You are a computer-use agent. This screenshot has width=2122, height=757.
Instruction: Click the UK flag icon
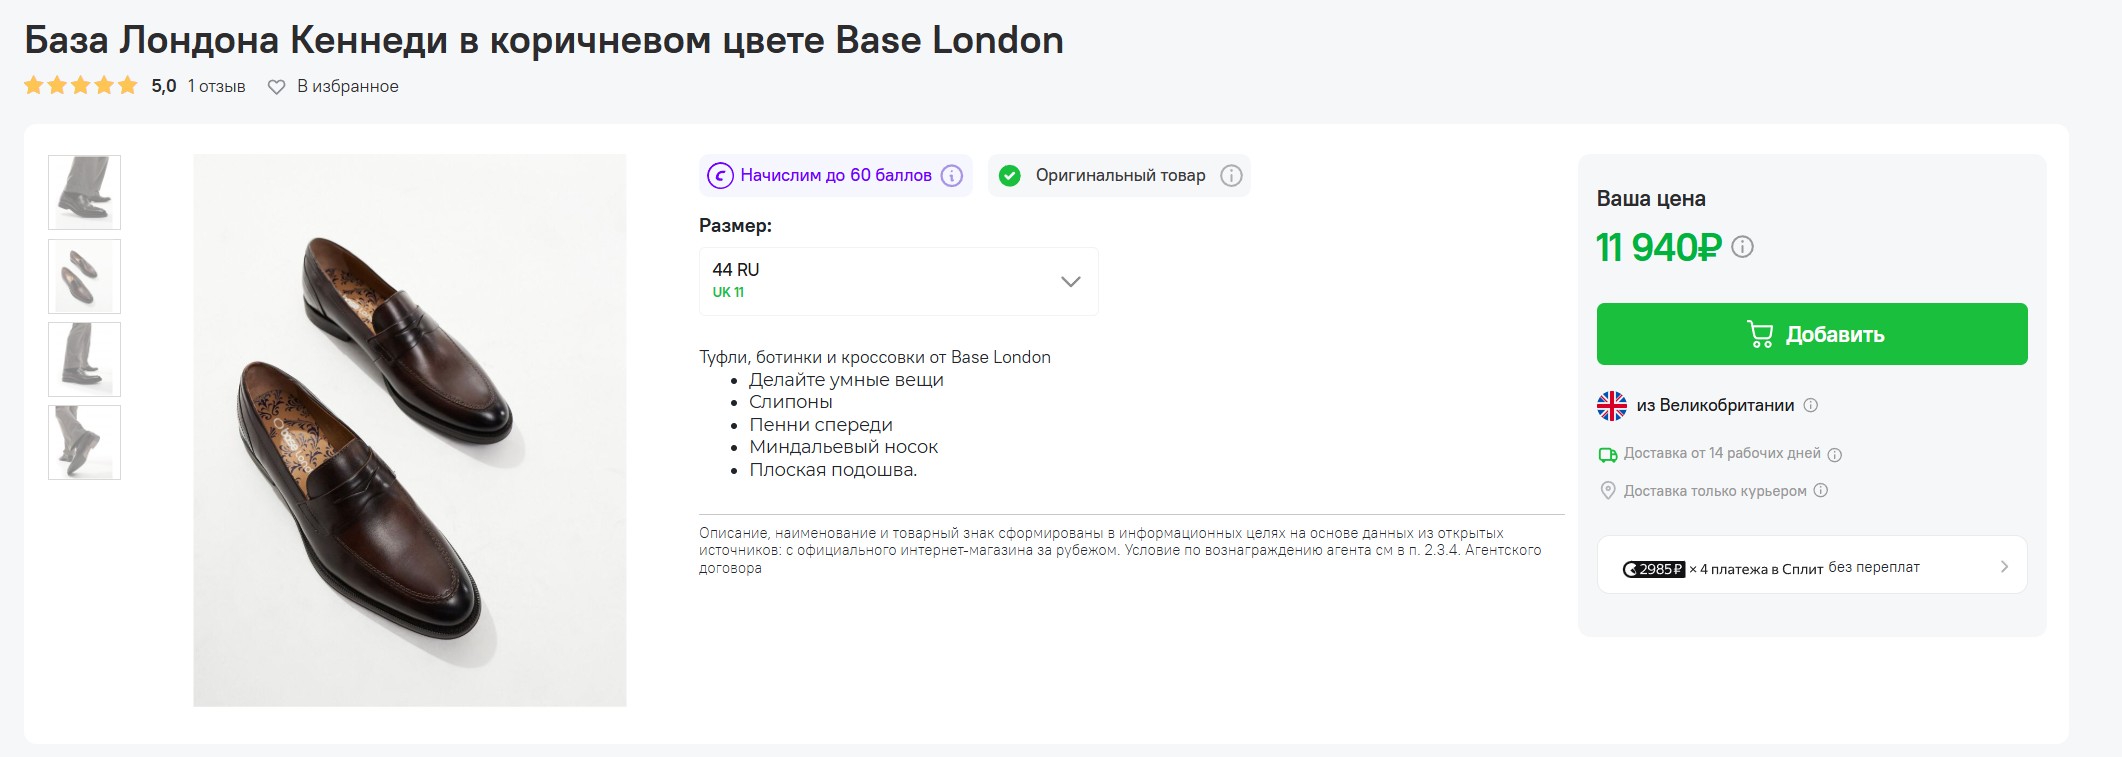[x=1612, y=406]
